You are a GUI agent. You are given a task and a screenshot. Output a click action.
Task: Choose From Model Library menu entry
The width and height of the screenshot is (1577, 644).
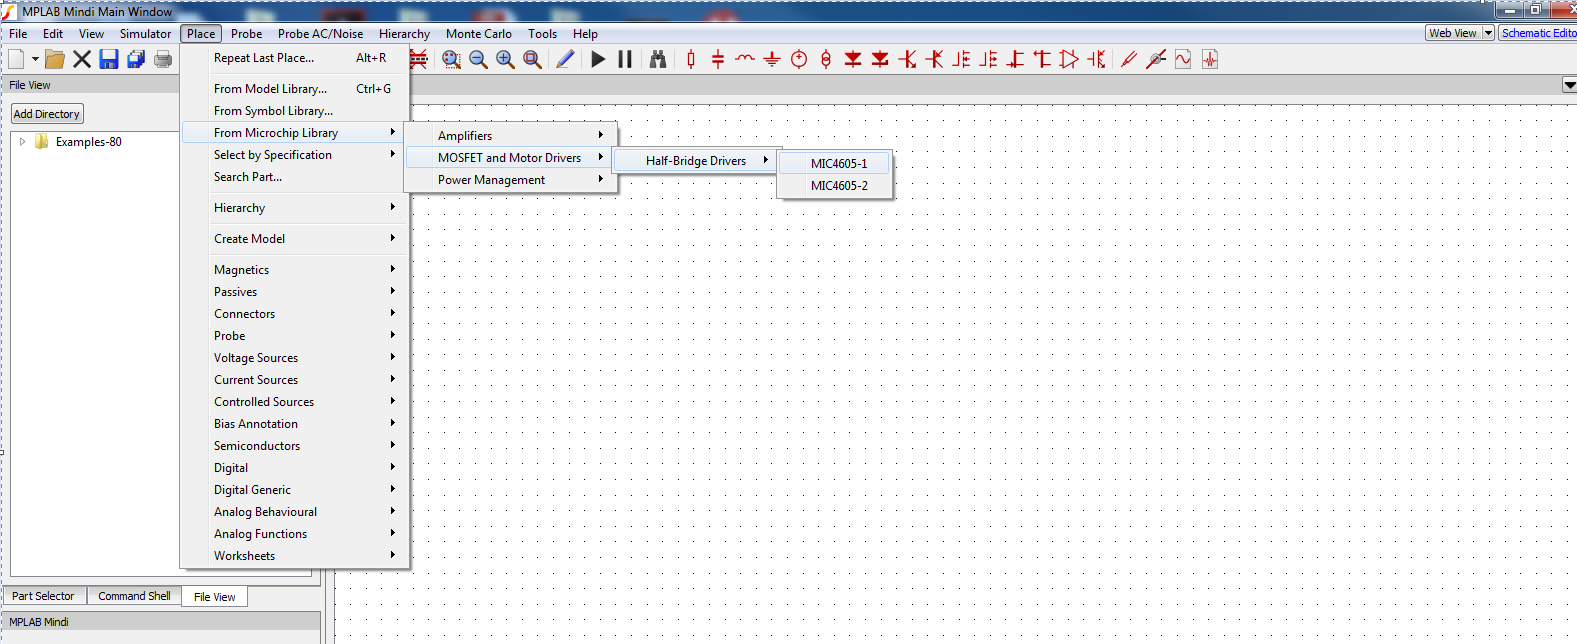[295, 89]
